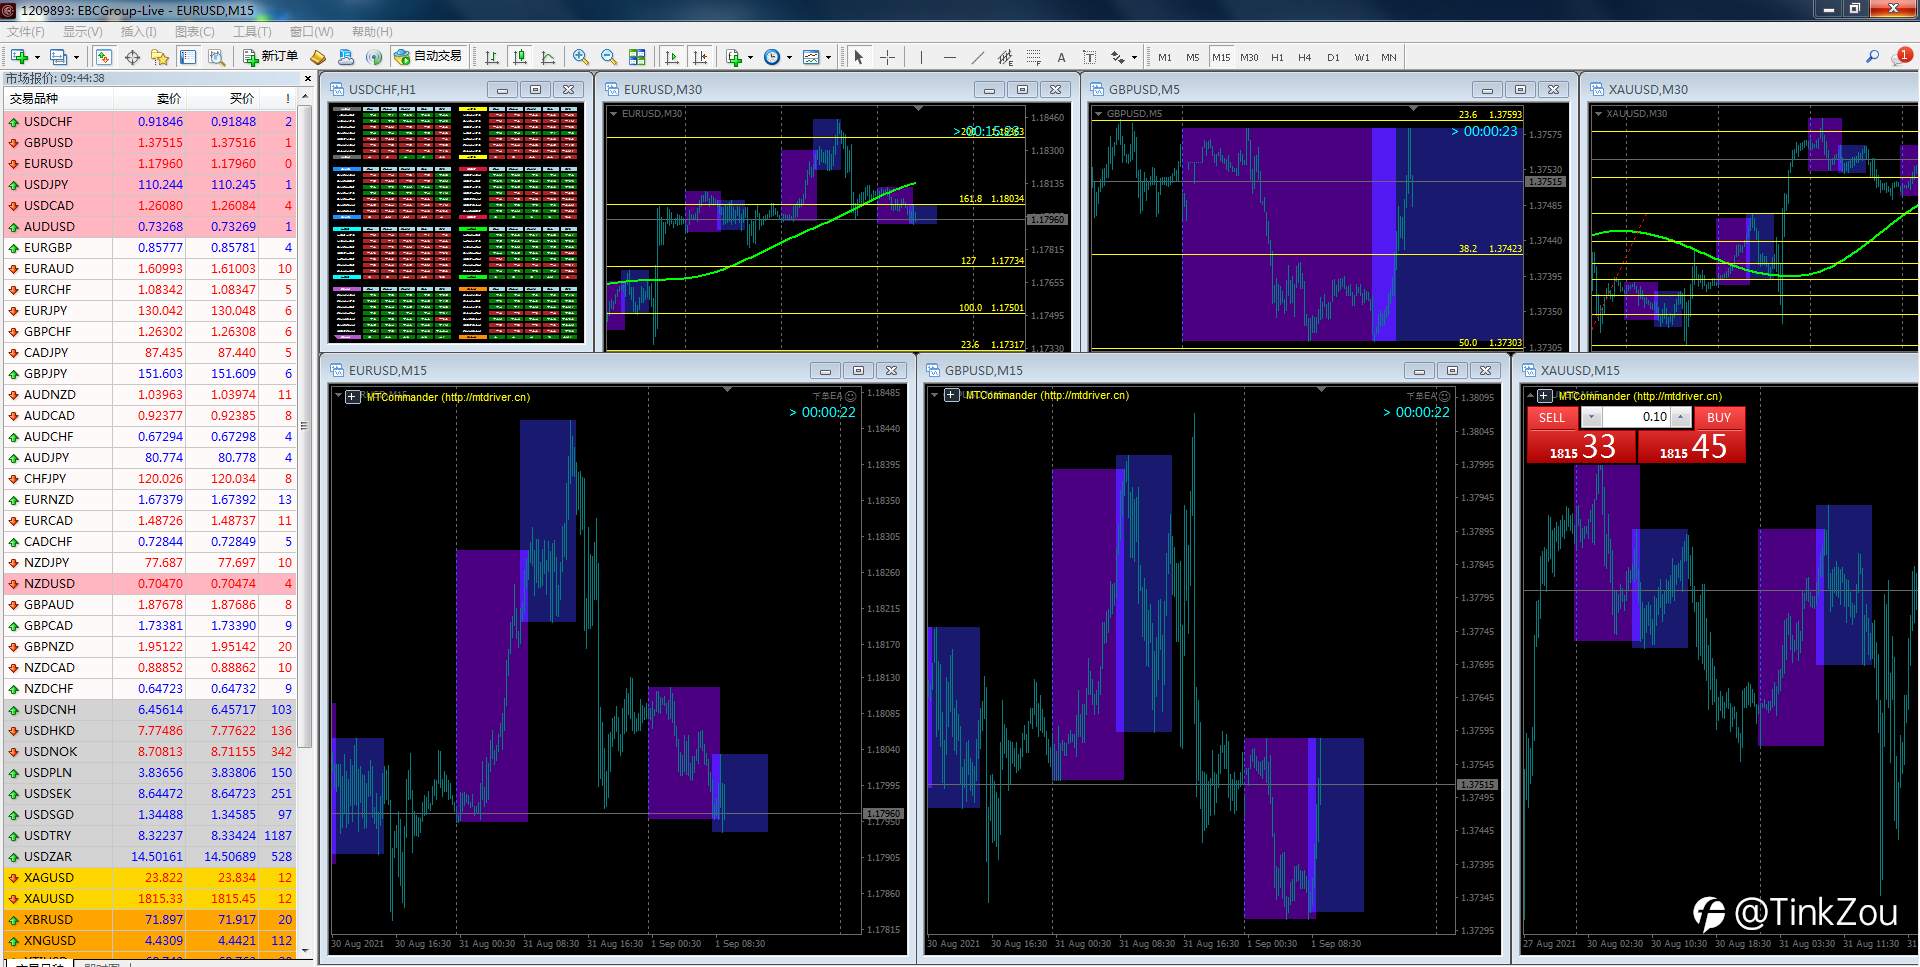Toggle the Market Watch panel icon
The height and width of the screenshot is (967, 1920).
(x=104, y=57)
